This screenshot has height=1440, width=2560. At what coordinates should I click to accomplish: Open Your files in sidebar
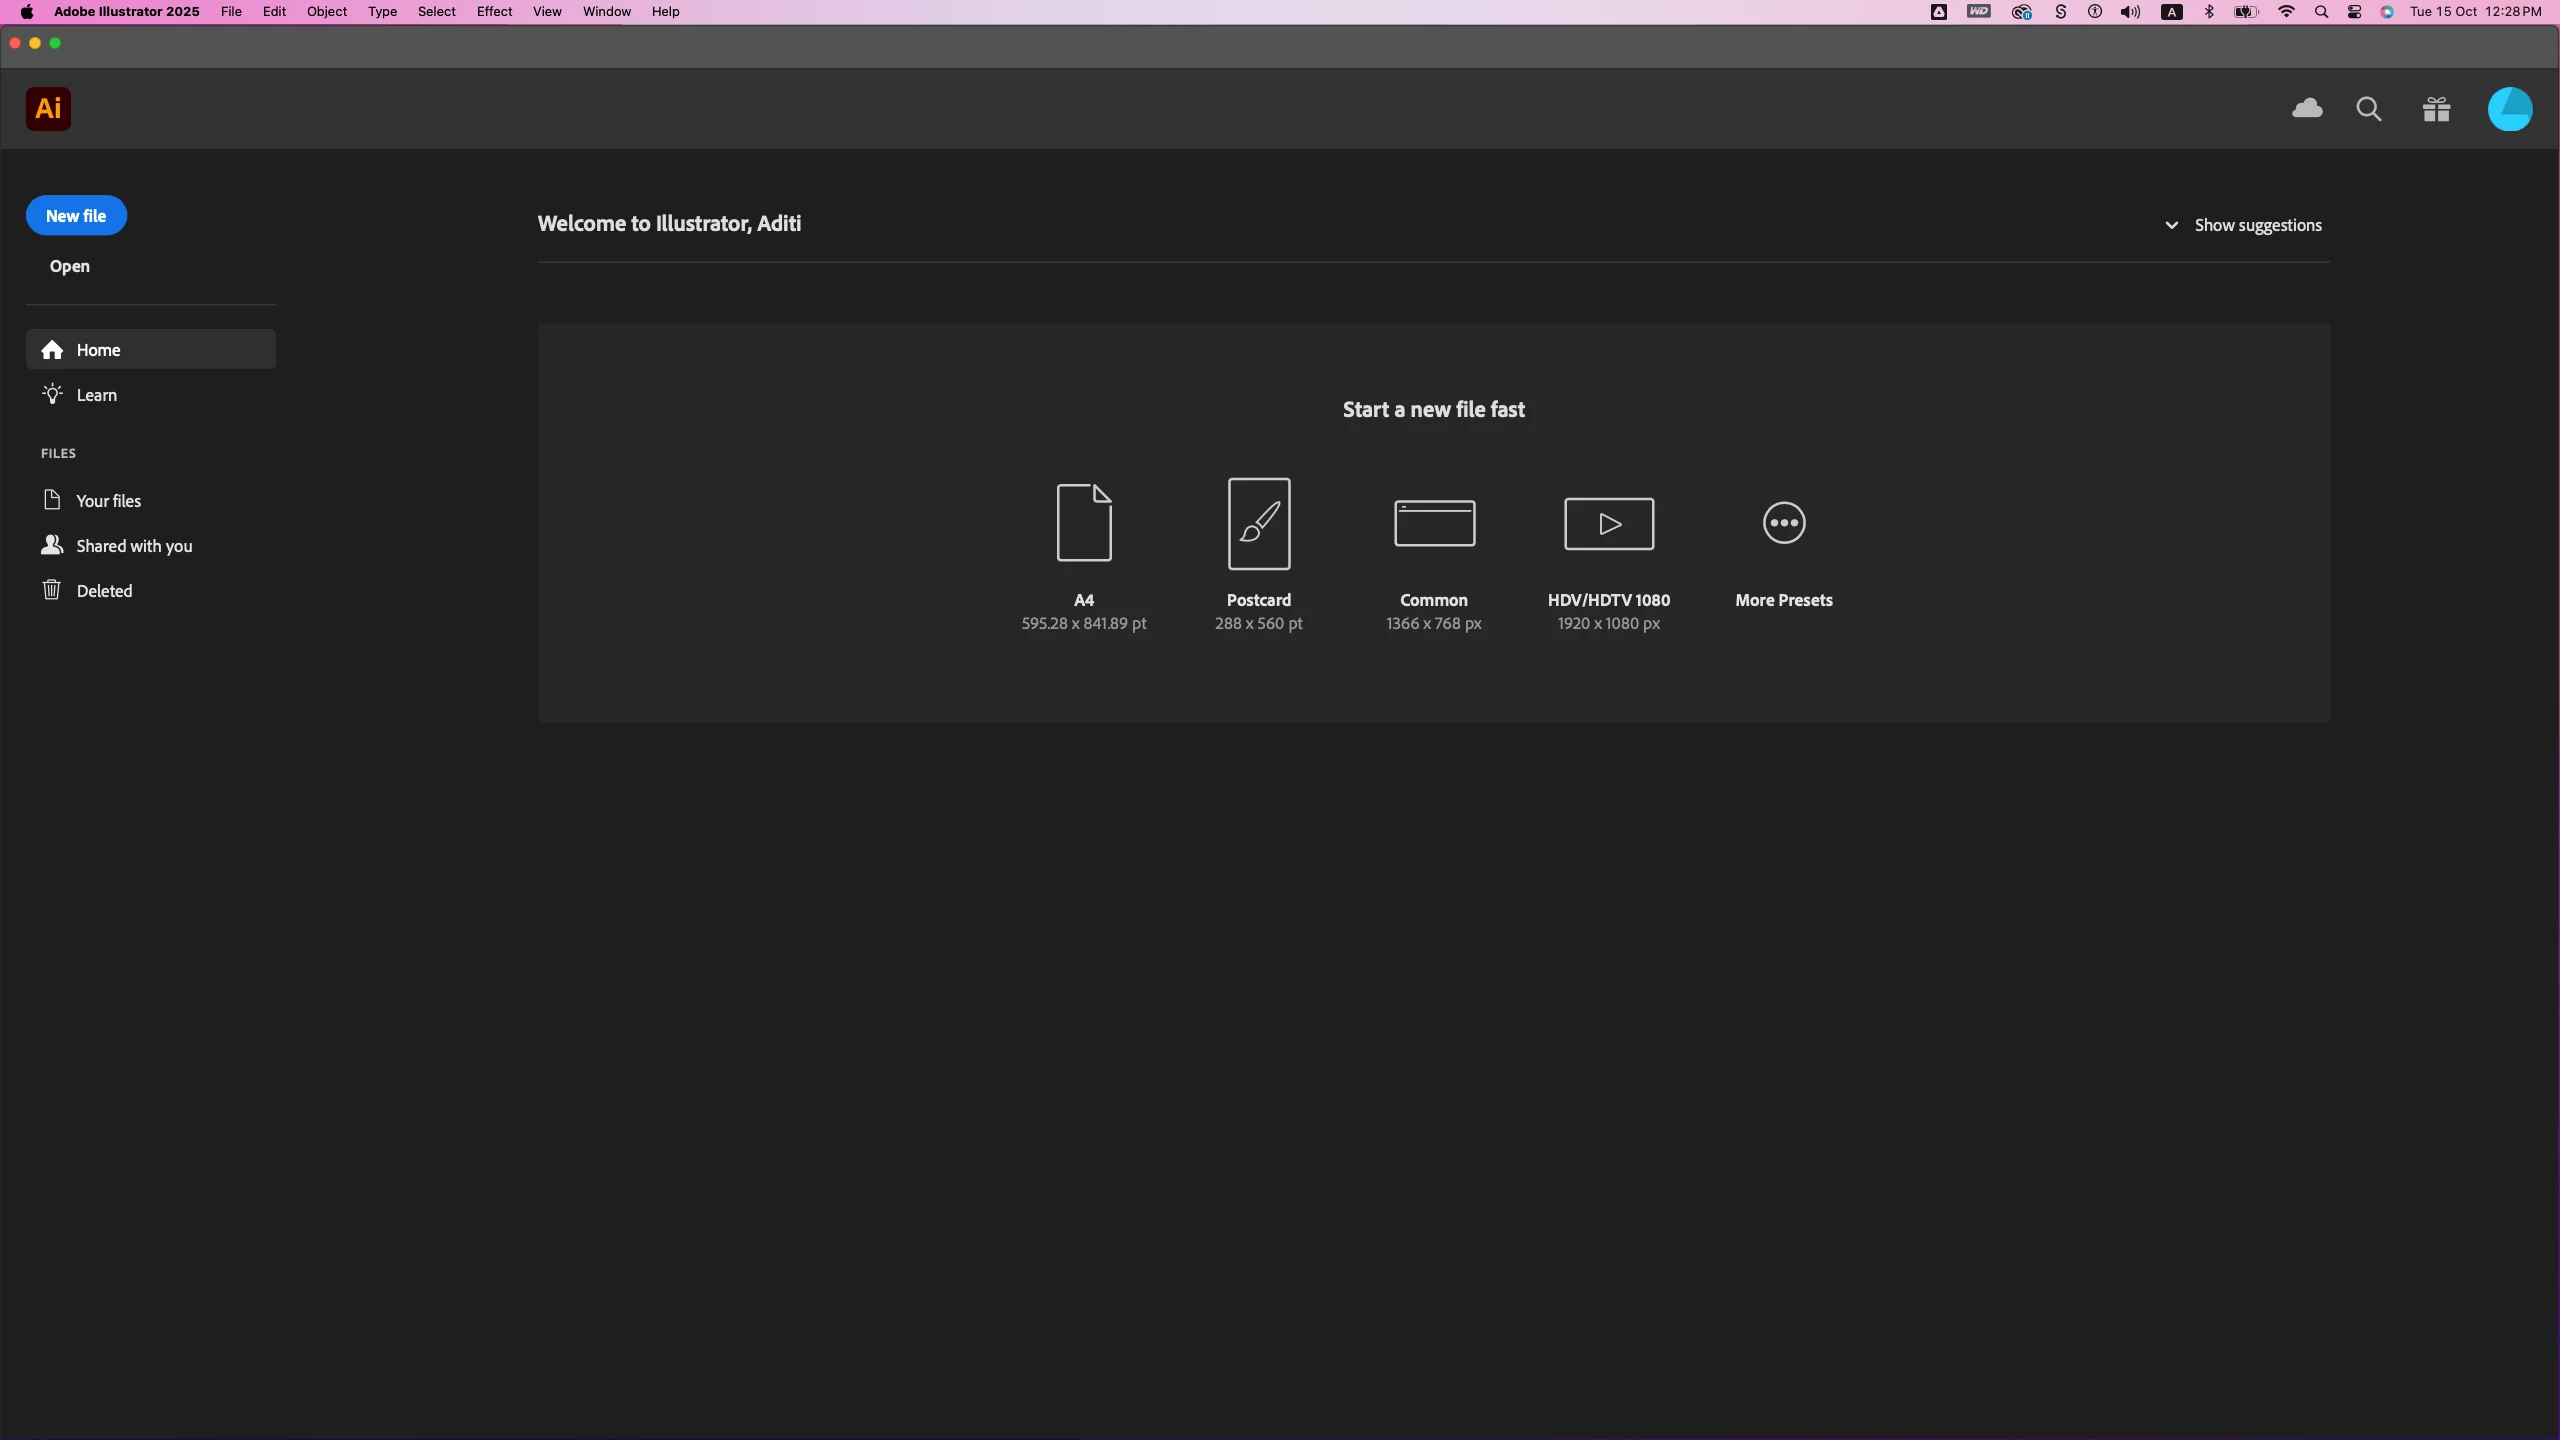(108, 501)
